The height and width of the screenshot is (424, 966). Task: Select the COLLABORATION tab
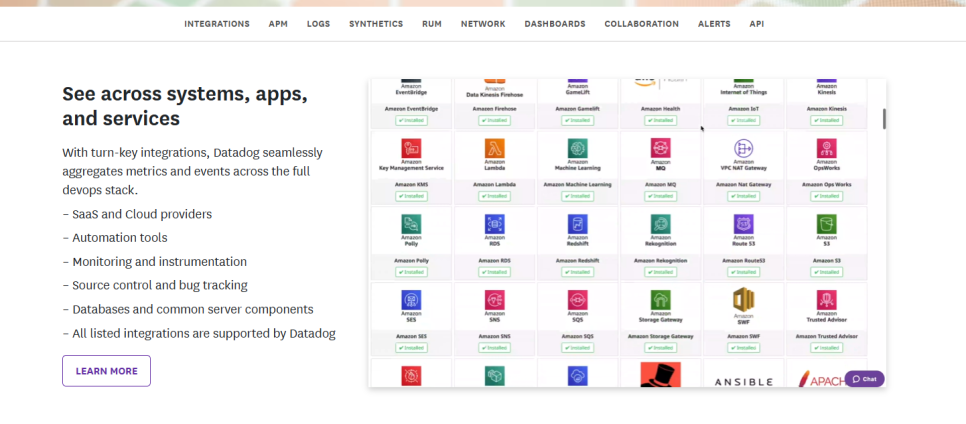click(641, 24)
